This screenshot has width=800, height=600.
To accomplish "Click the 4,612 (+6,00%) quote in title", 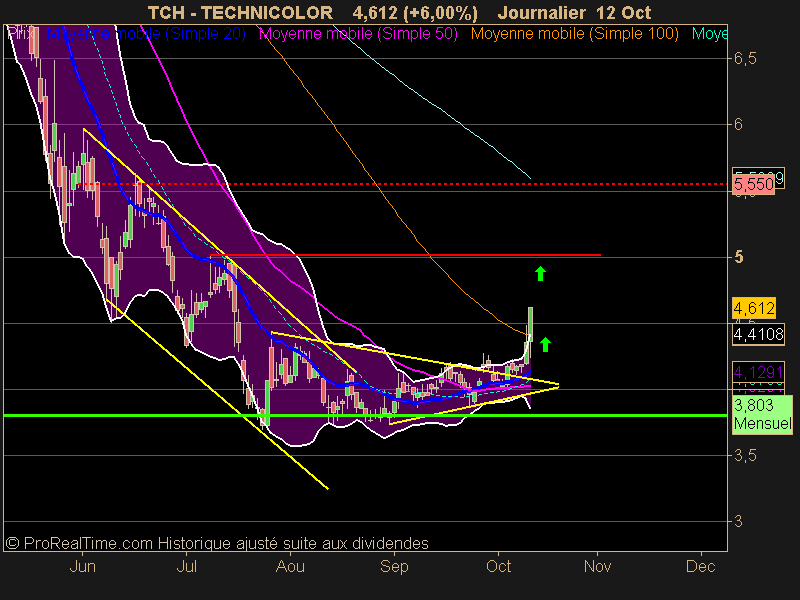I will [x=415, y=12].
